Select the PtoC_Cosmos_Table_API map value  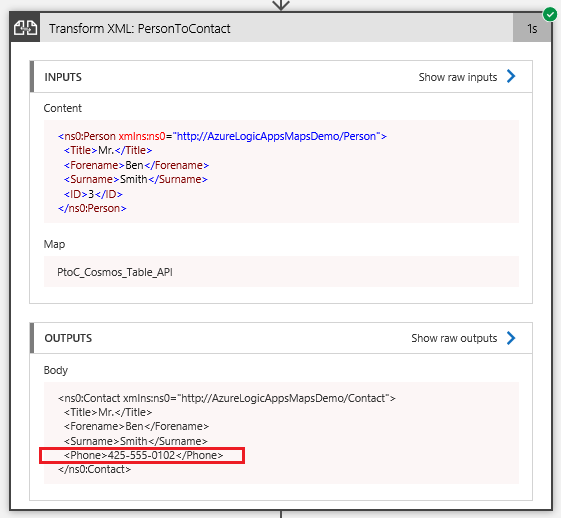click(115, 272)
